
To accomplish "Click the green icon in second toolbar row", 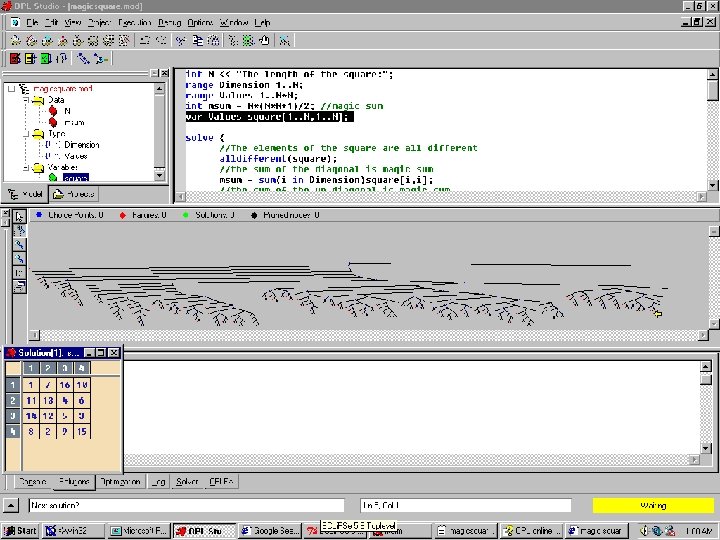I will coord(45,59).
